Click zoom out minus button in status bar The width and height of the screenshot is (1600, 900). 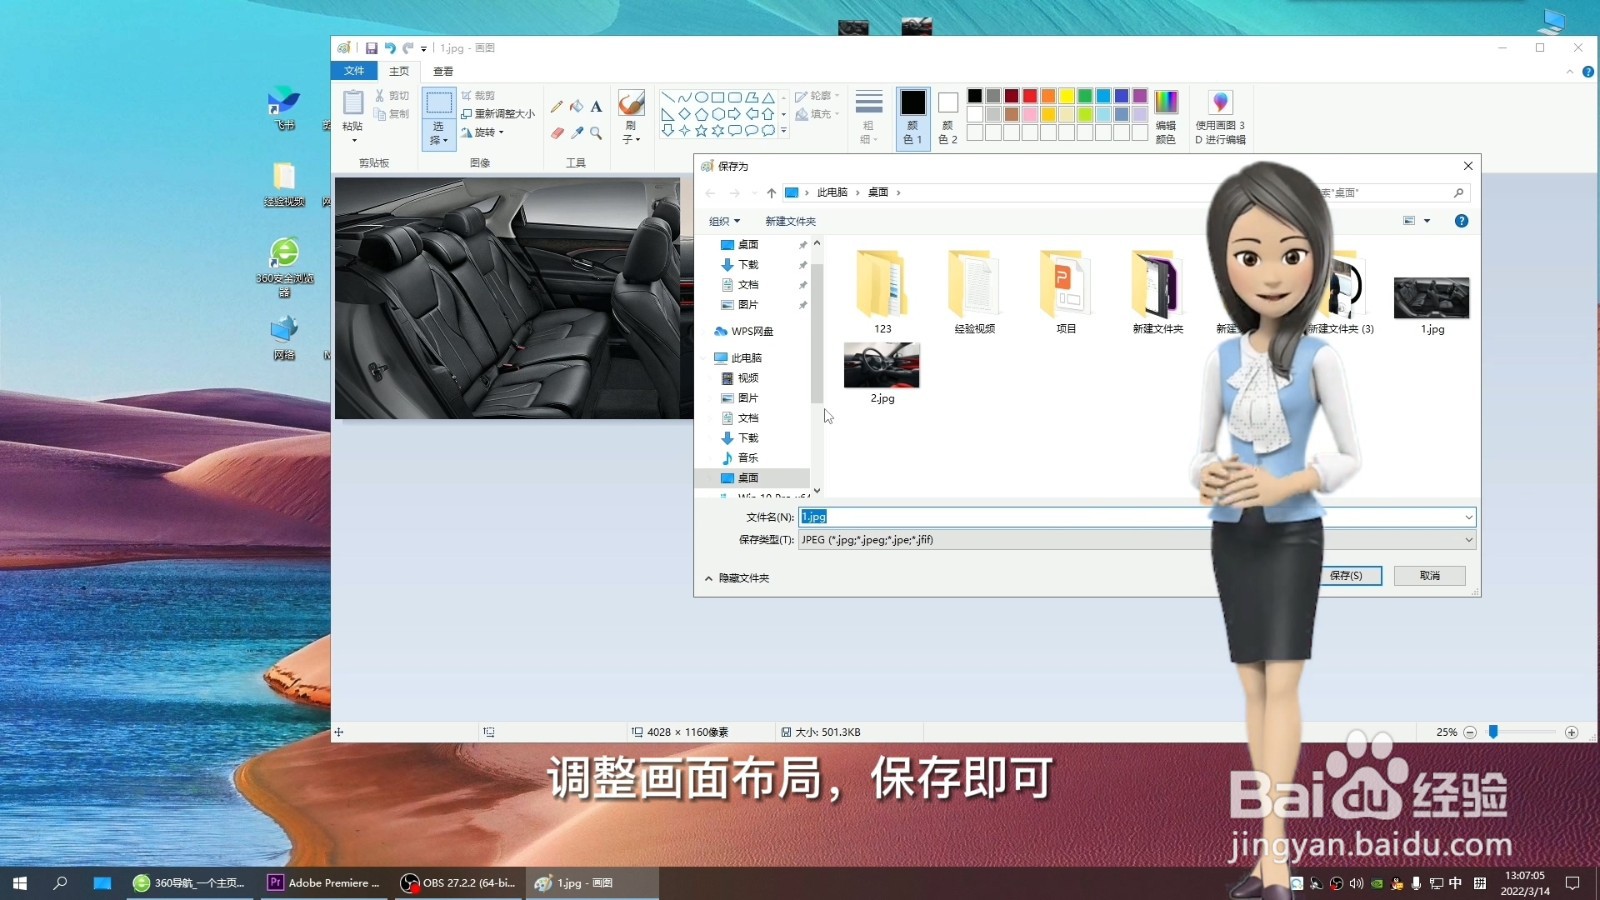click(1470, 733)
